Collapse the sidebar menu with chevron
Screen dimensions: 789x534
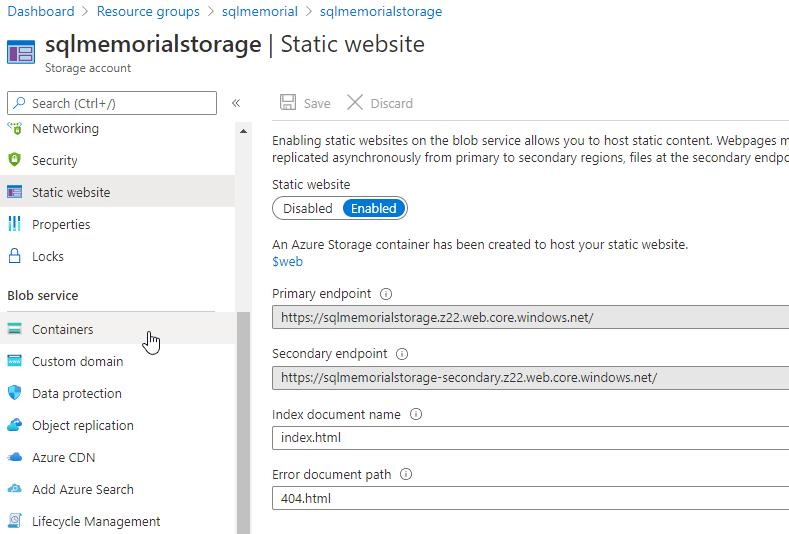pyautogui.click(x=236, y=103)
